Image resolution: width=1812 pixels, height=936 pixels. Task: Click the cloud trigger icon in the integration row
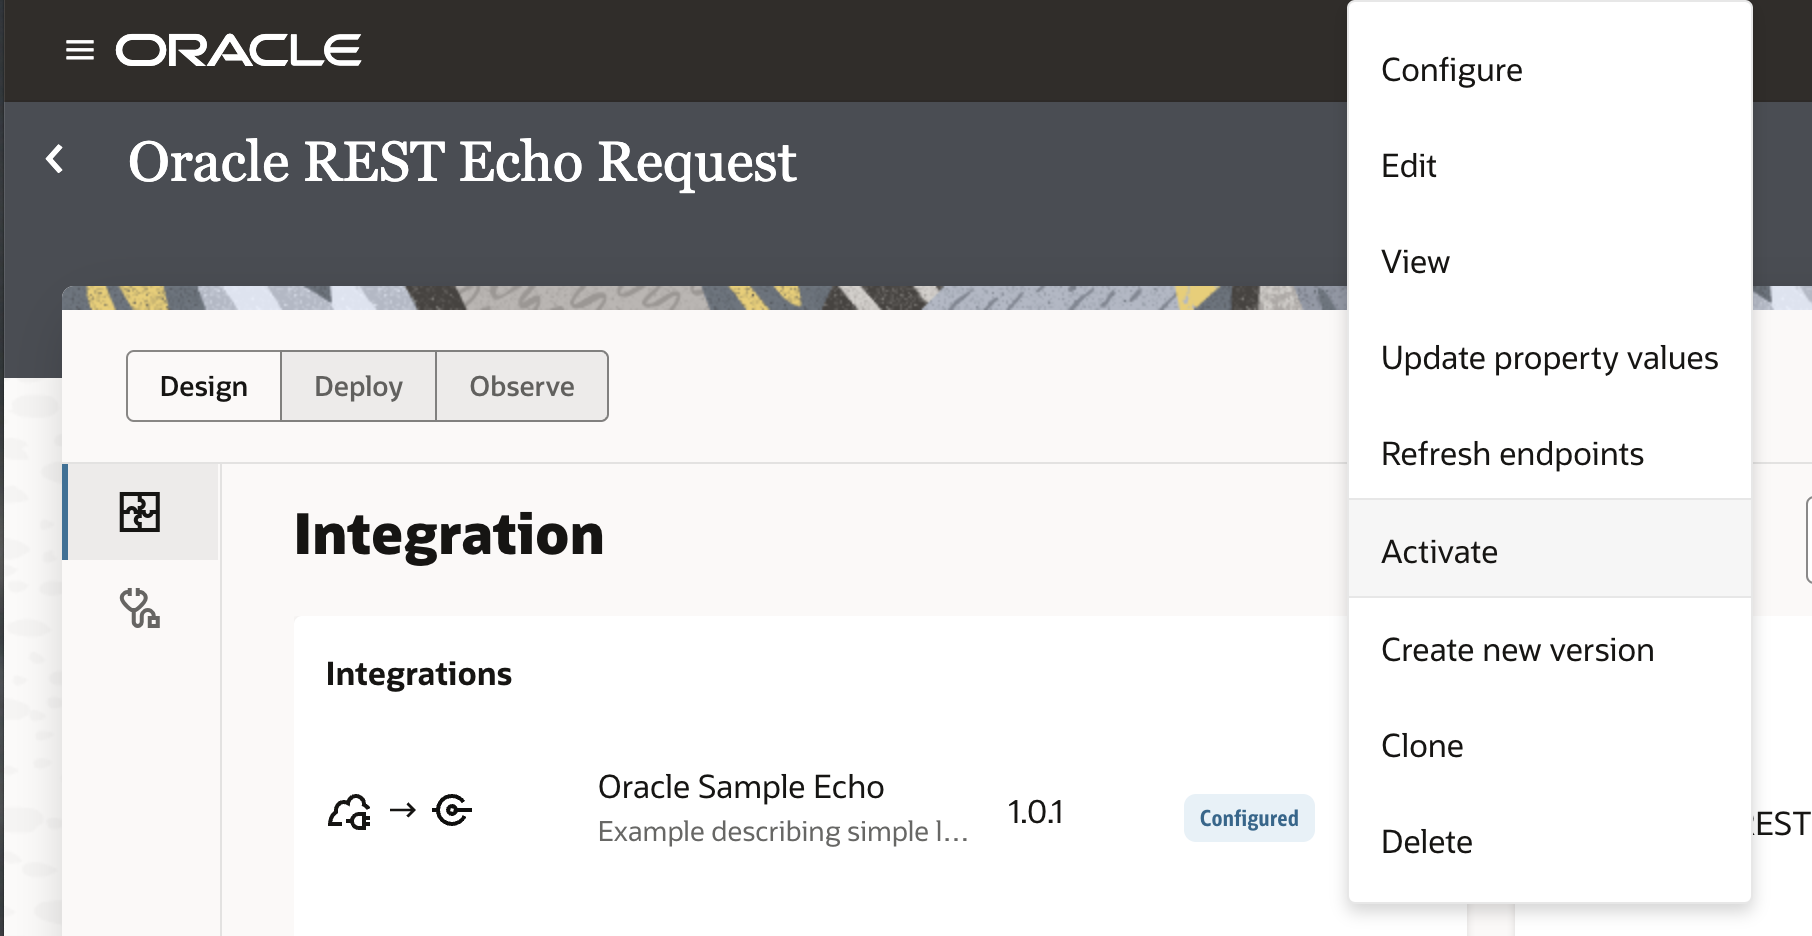(x=349, y=811)
